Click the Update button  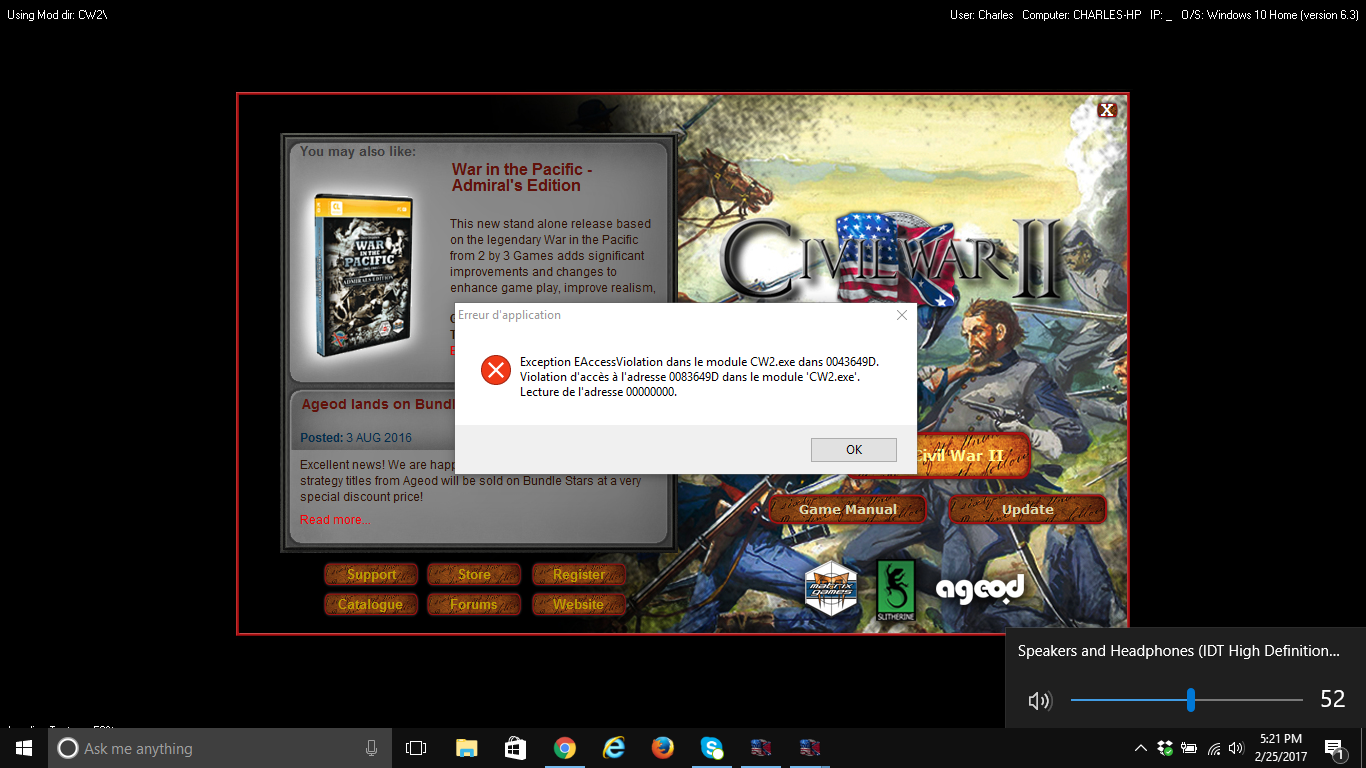pos(1027,509)
